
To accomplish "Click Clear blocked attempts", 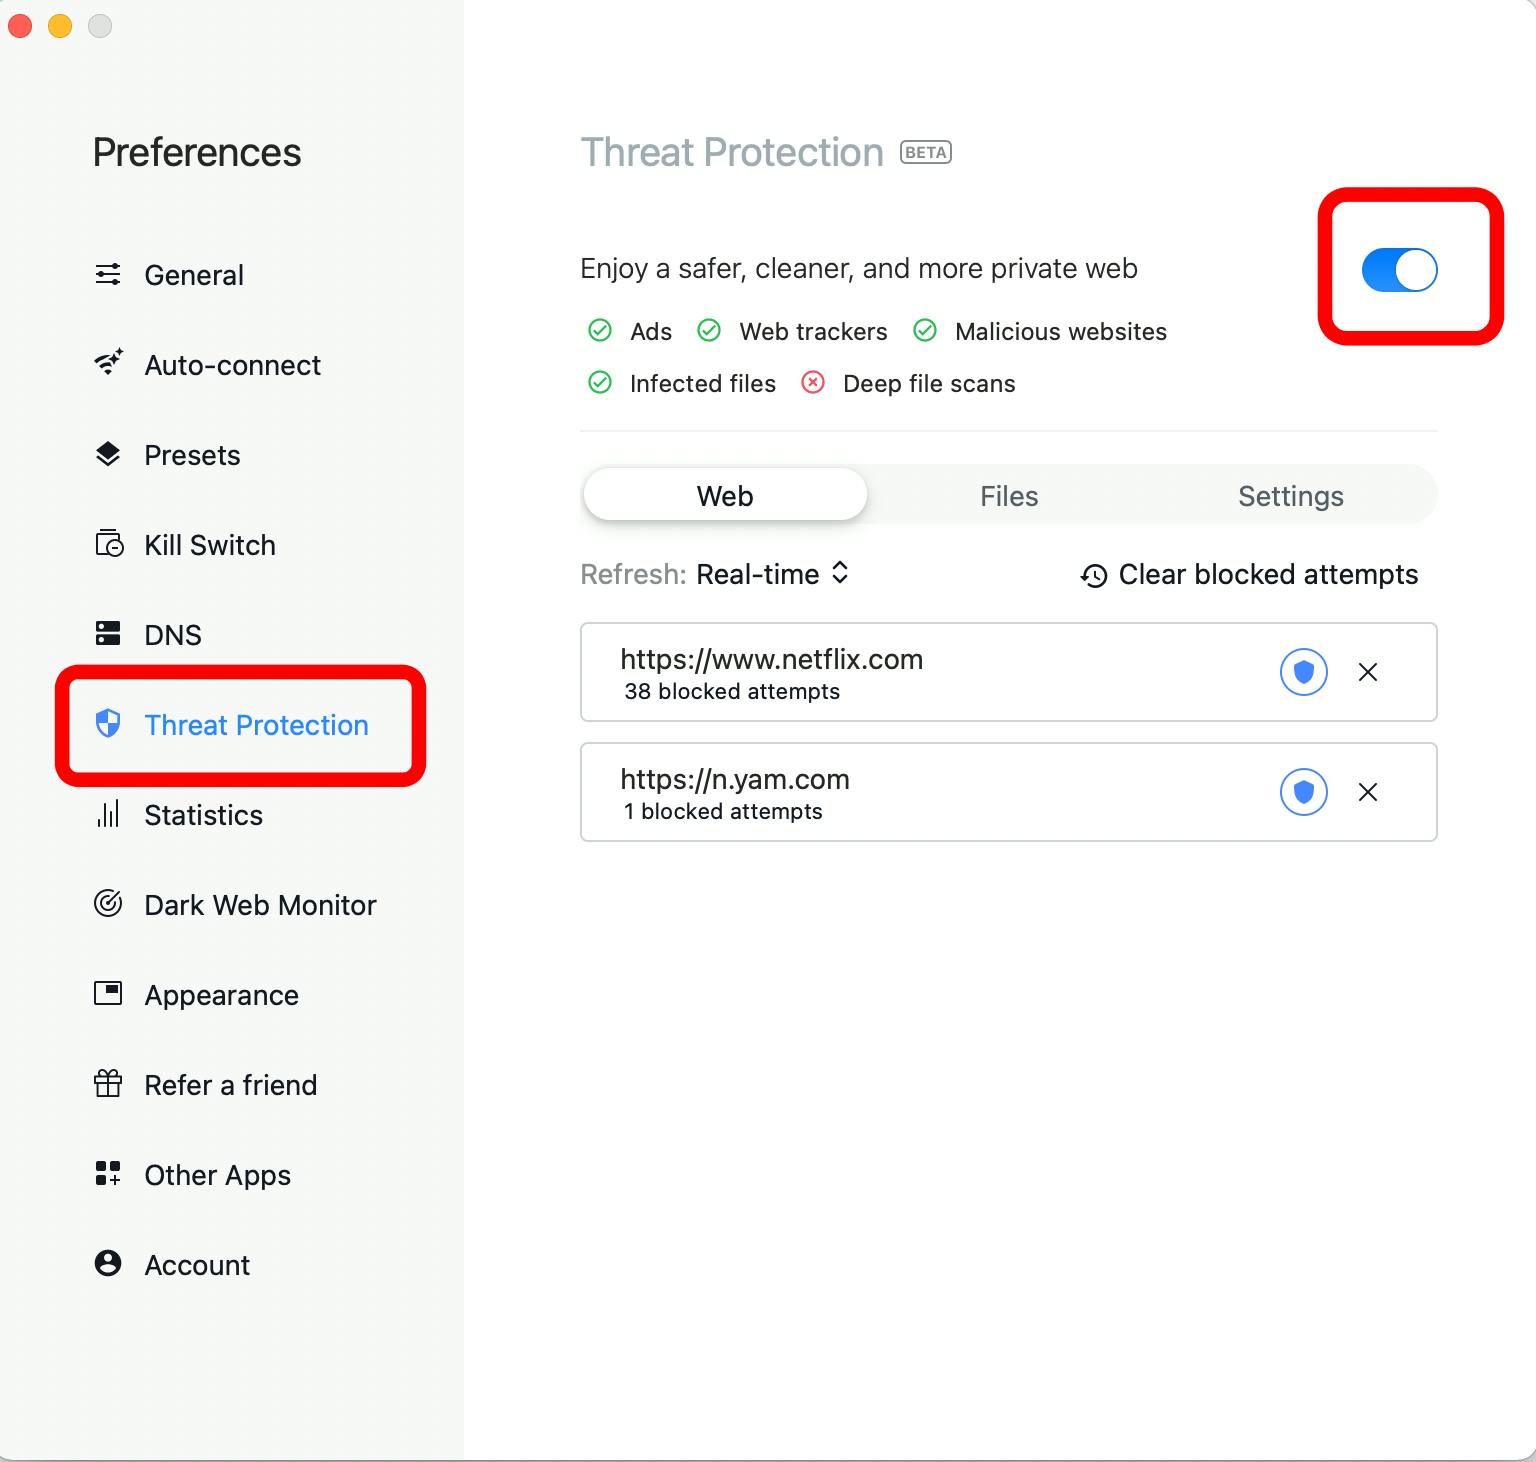I will click(x=1249, y=575).
